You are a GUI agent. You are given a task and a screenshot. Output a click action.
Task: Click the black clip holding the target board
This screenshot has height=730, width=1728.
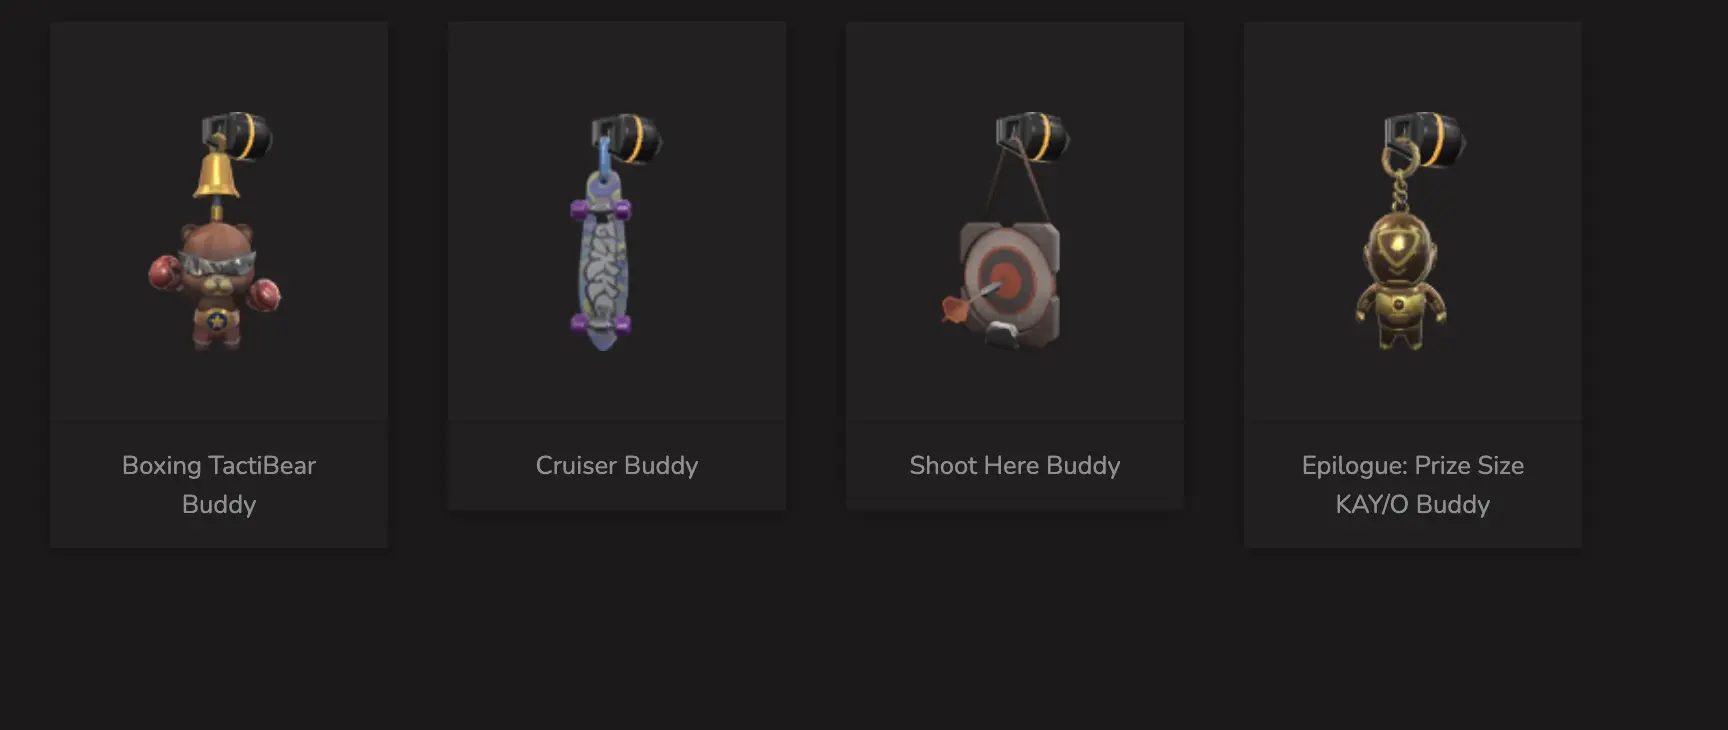pyautogui.click(x=1033, y=137)
